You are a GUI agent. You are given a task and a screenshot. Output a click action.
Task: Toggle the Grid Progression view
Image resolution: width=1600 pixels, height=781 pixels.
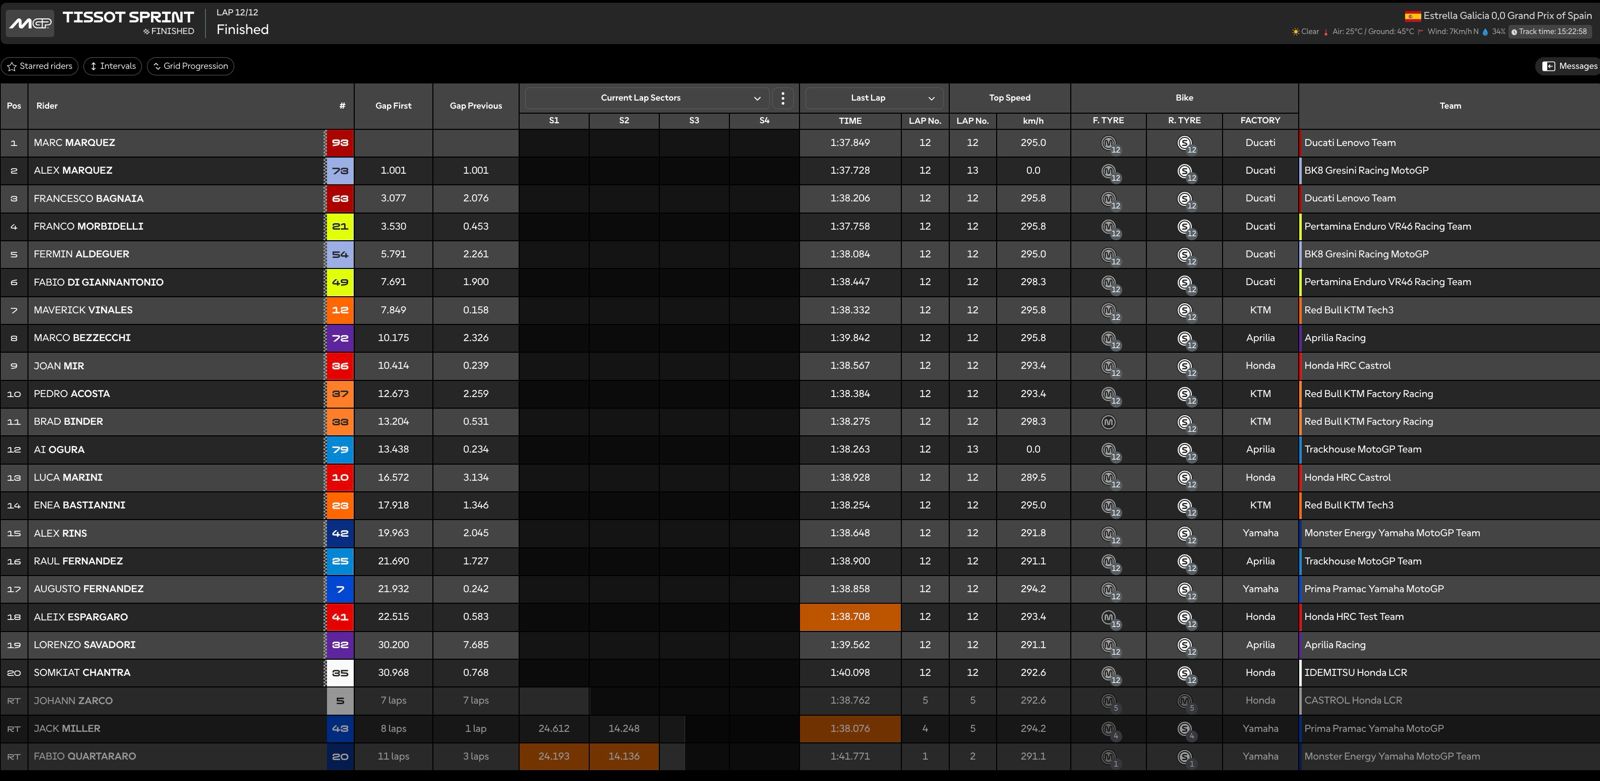[190, 66]
